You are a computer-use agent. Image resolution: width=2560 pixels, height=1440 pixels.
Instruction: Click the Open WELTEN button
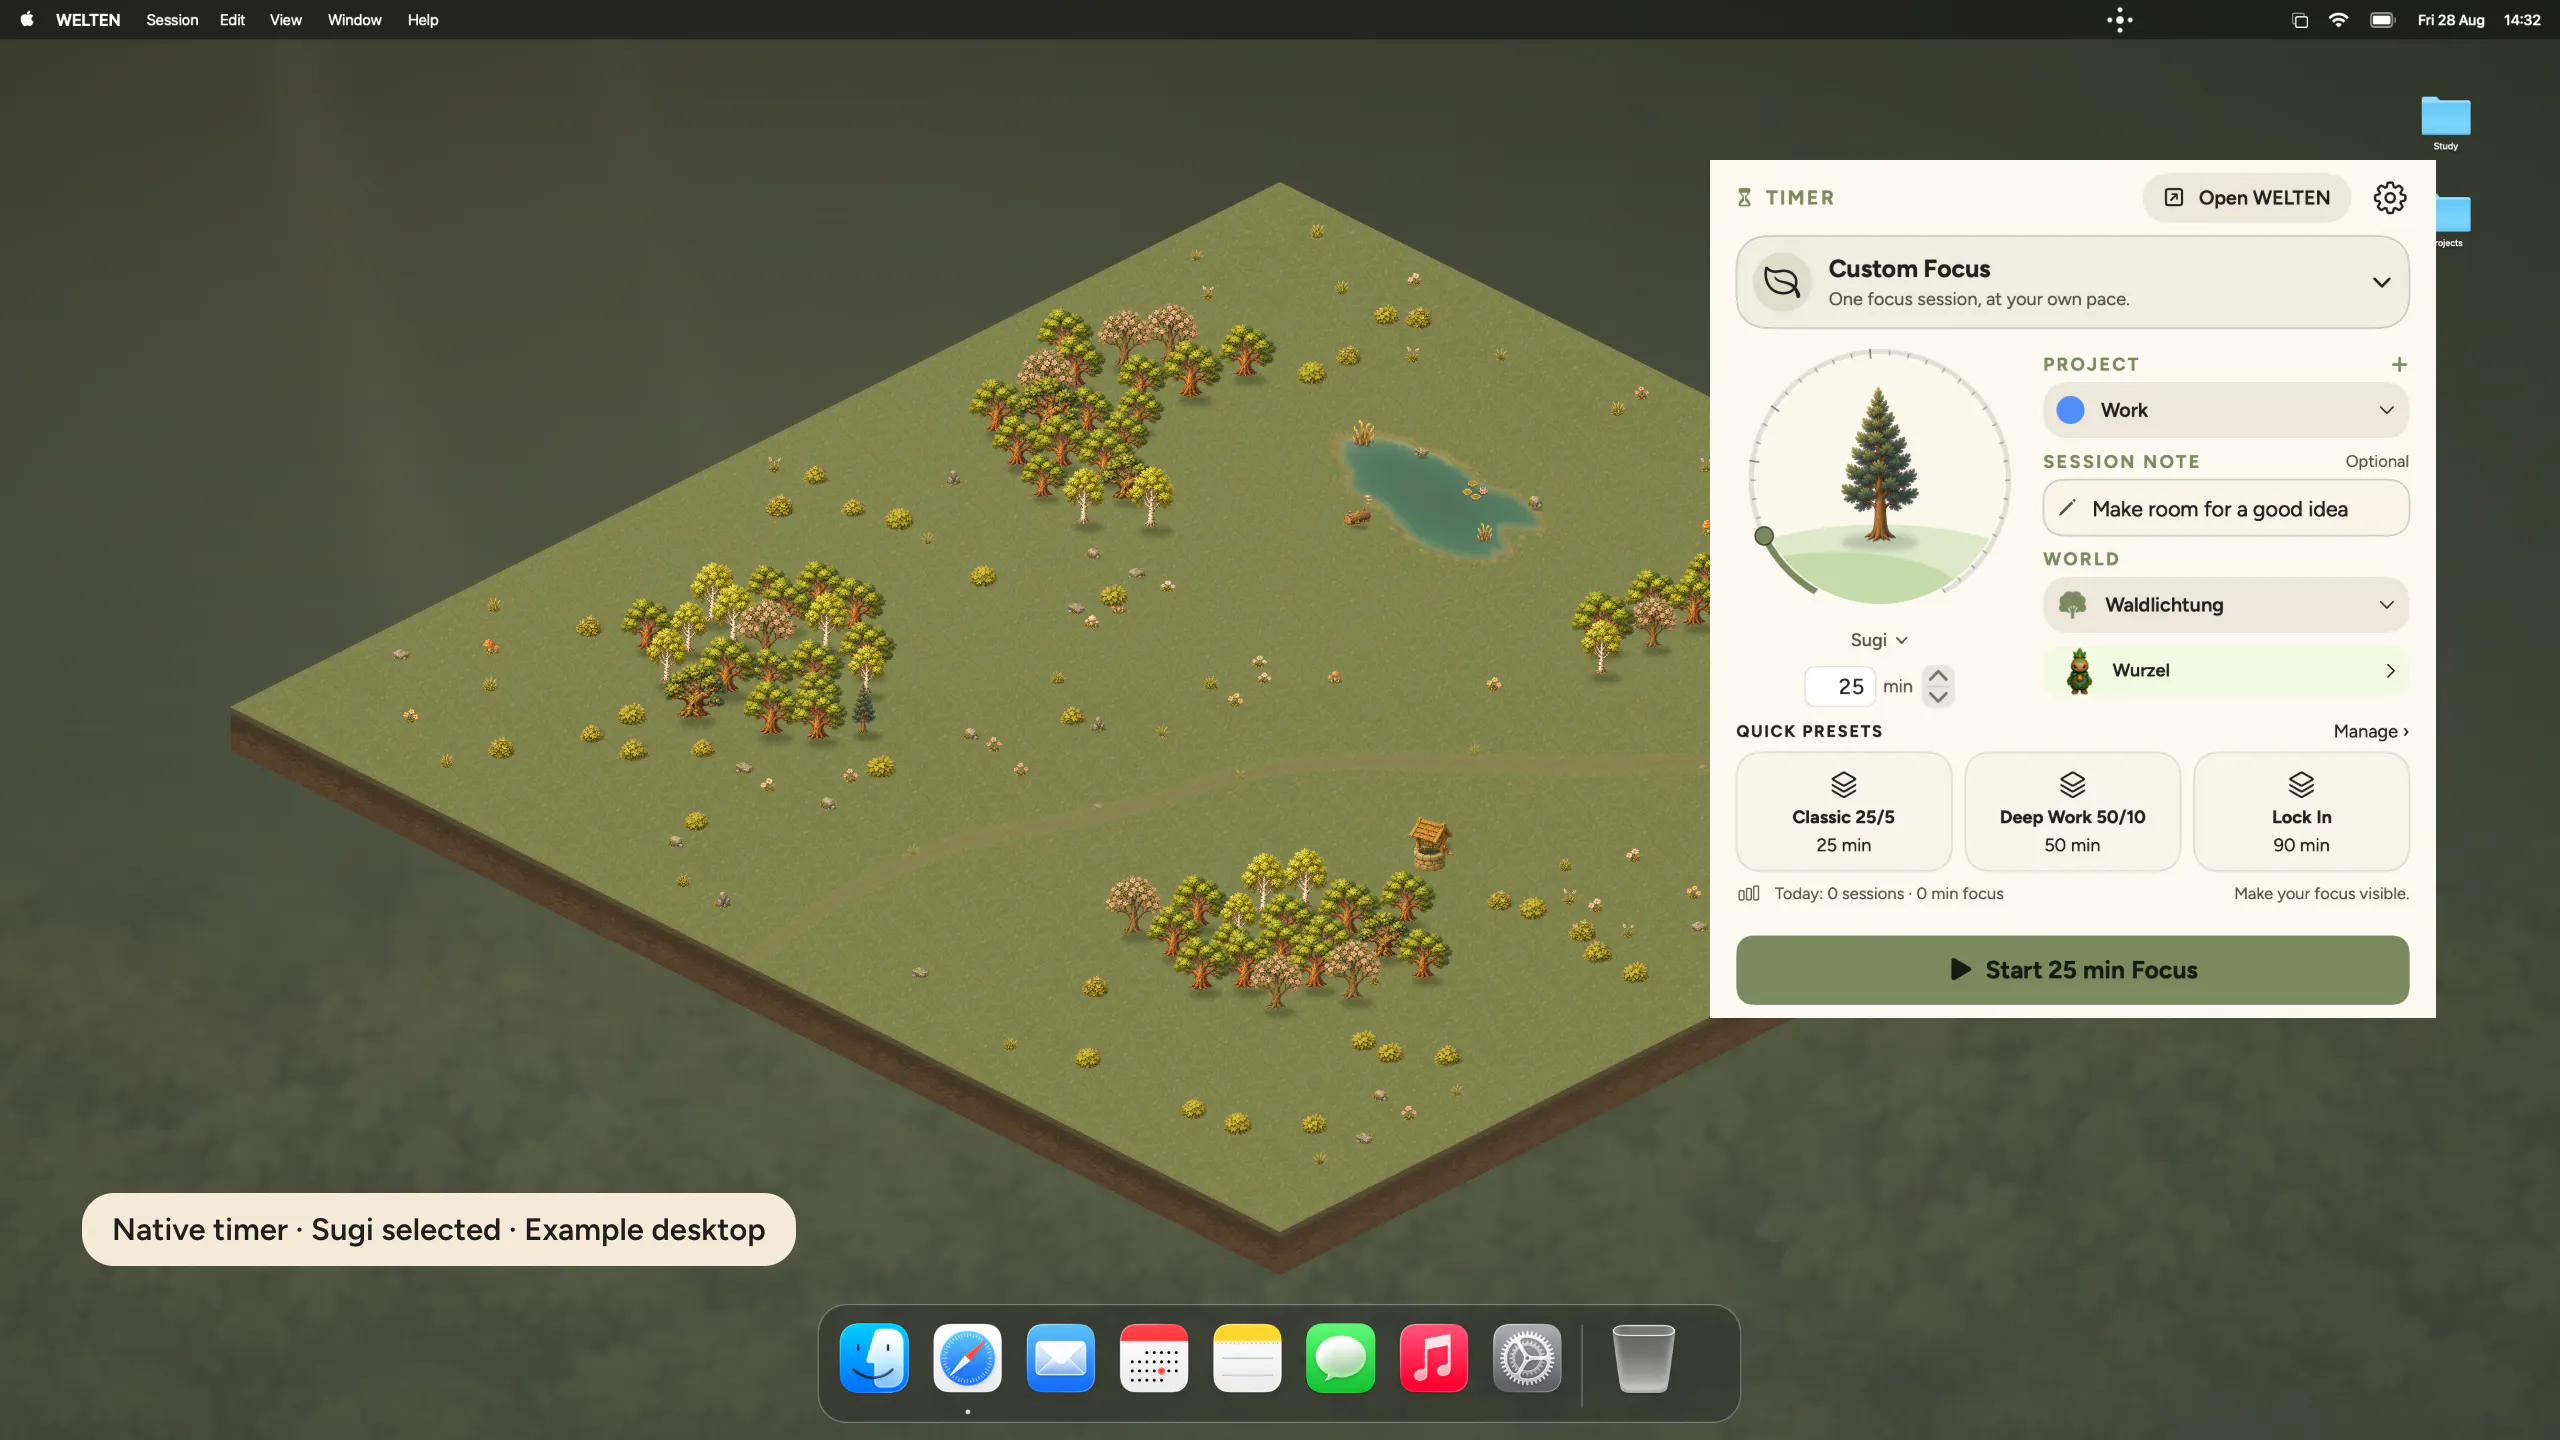coord(2246,197)
